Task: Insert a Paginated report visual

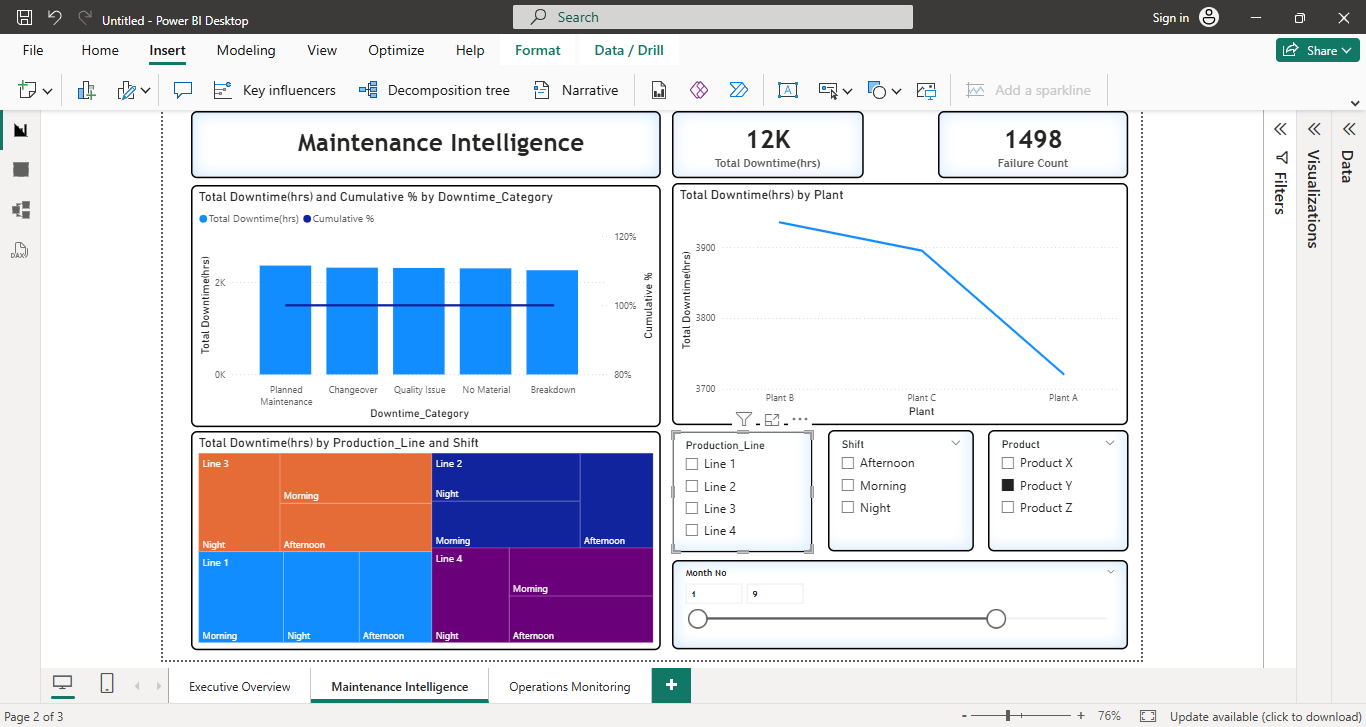Action: [659, 90]
